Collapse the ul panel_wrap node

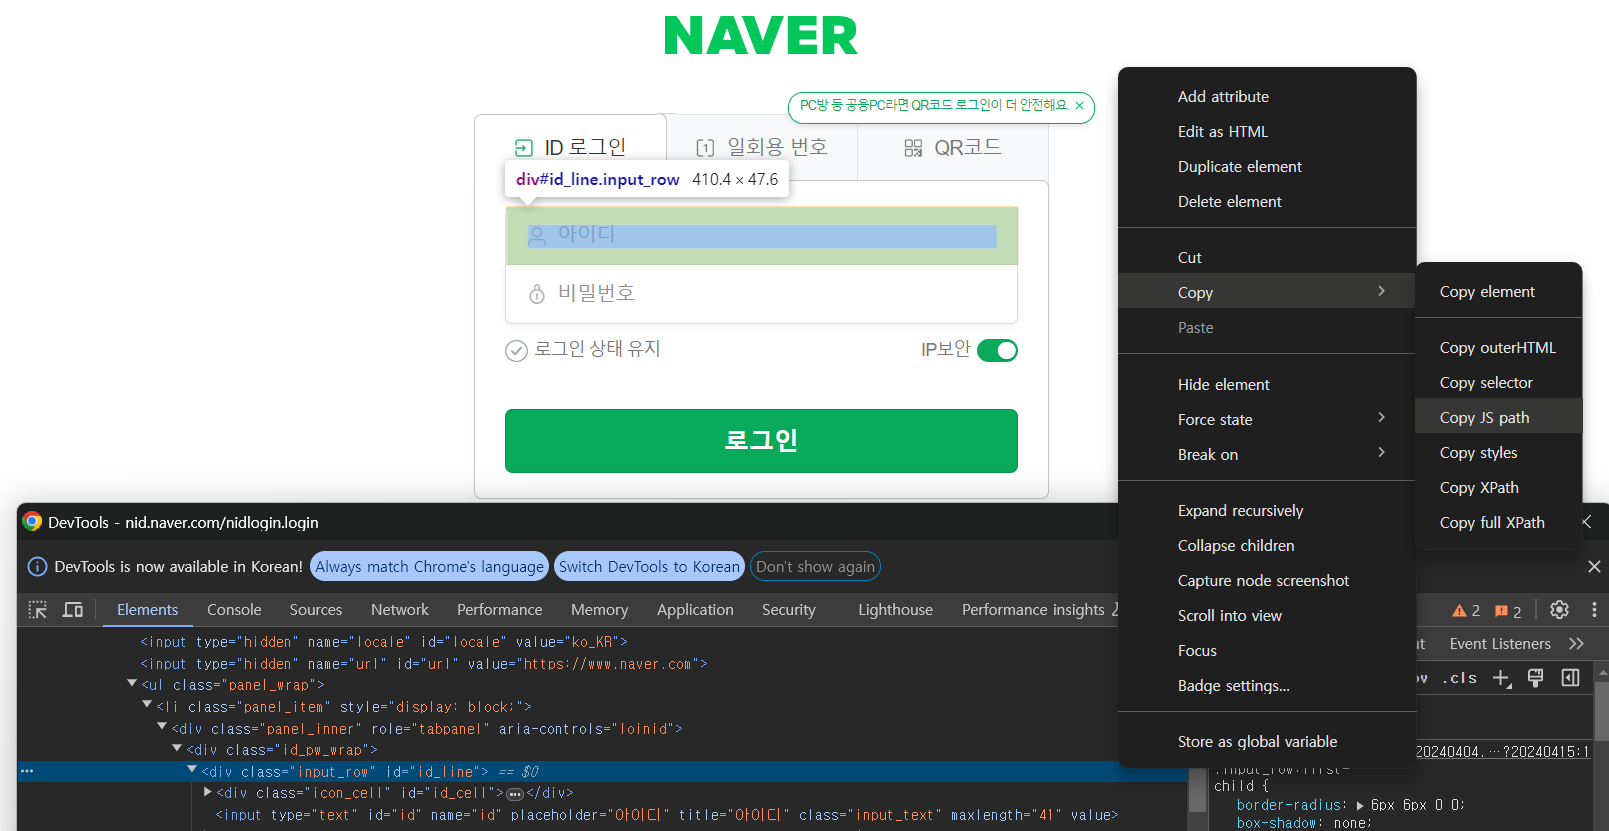pyautogui.click(x=132, y=684)
